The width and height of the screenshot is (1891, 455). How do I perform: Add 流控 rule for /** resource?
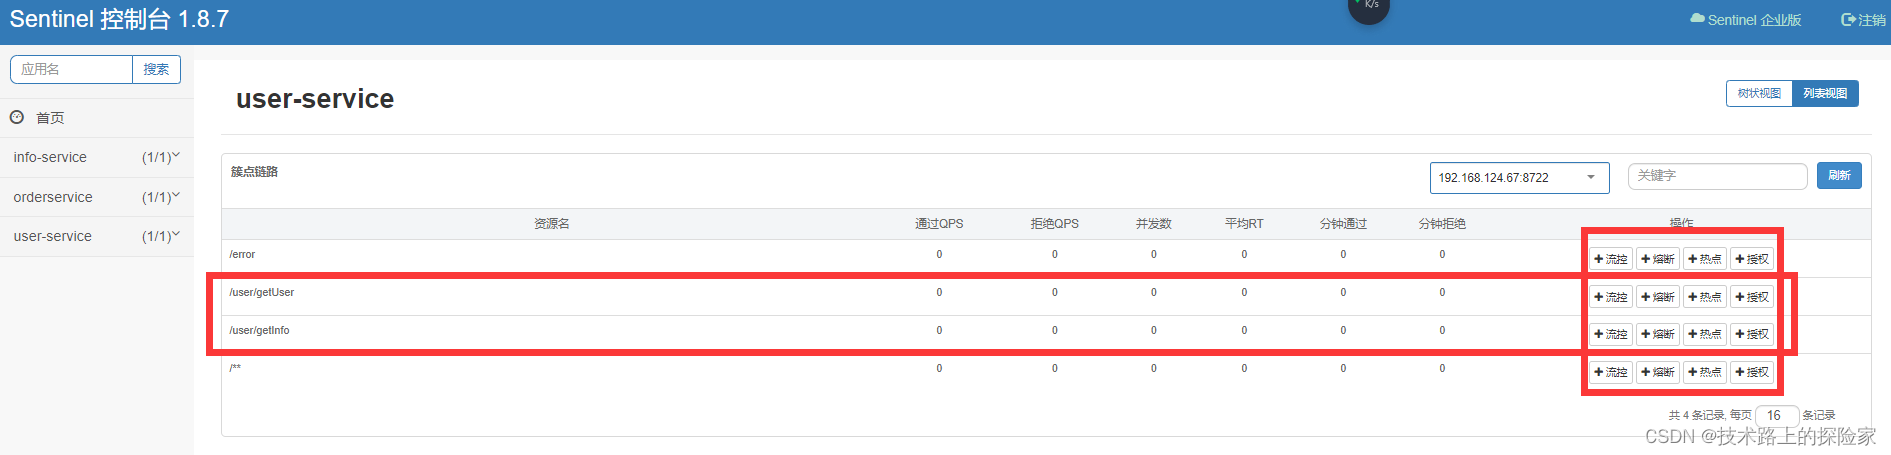point(1611,372)
